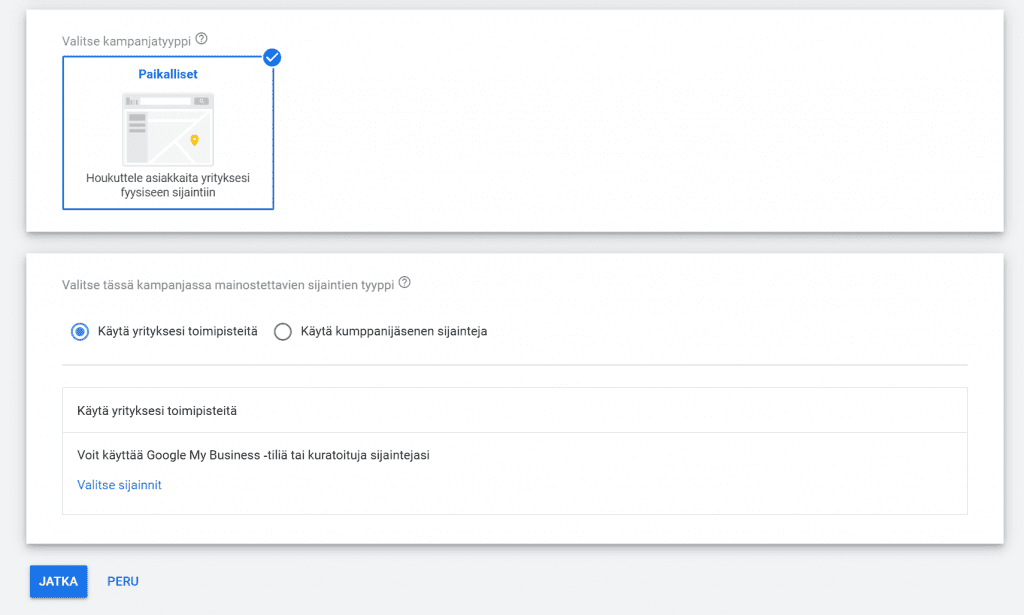Click the map illustration thumbnail
The height and width of the screenshot is (615, 1024).
click(x=168, y=129)
